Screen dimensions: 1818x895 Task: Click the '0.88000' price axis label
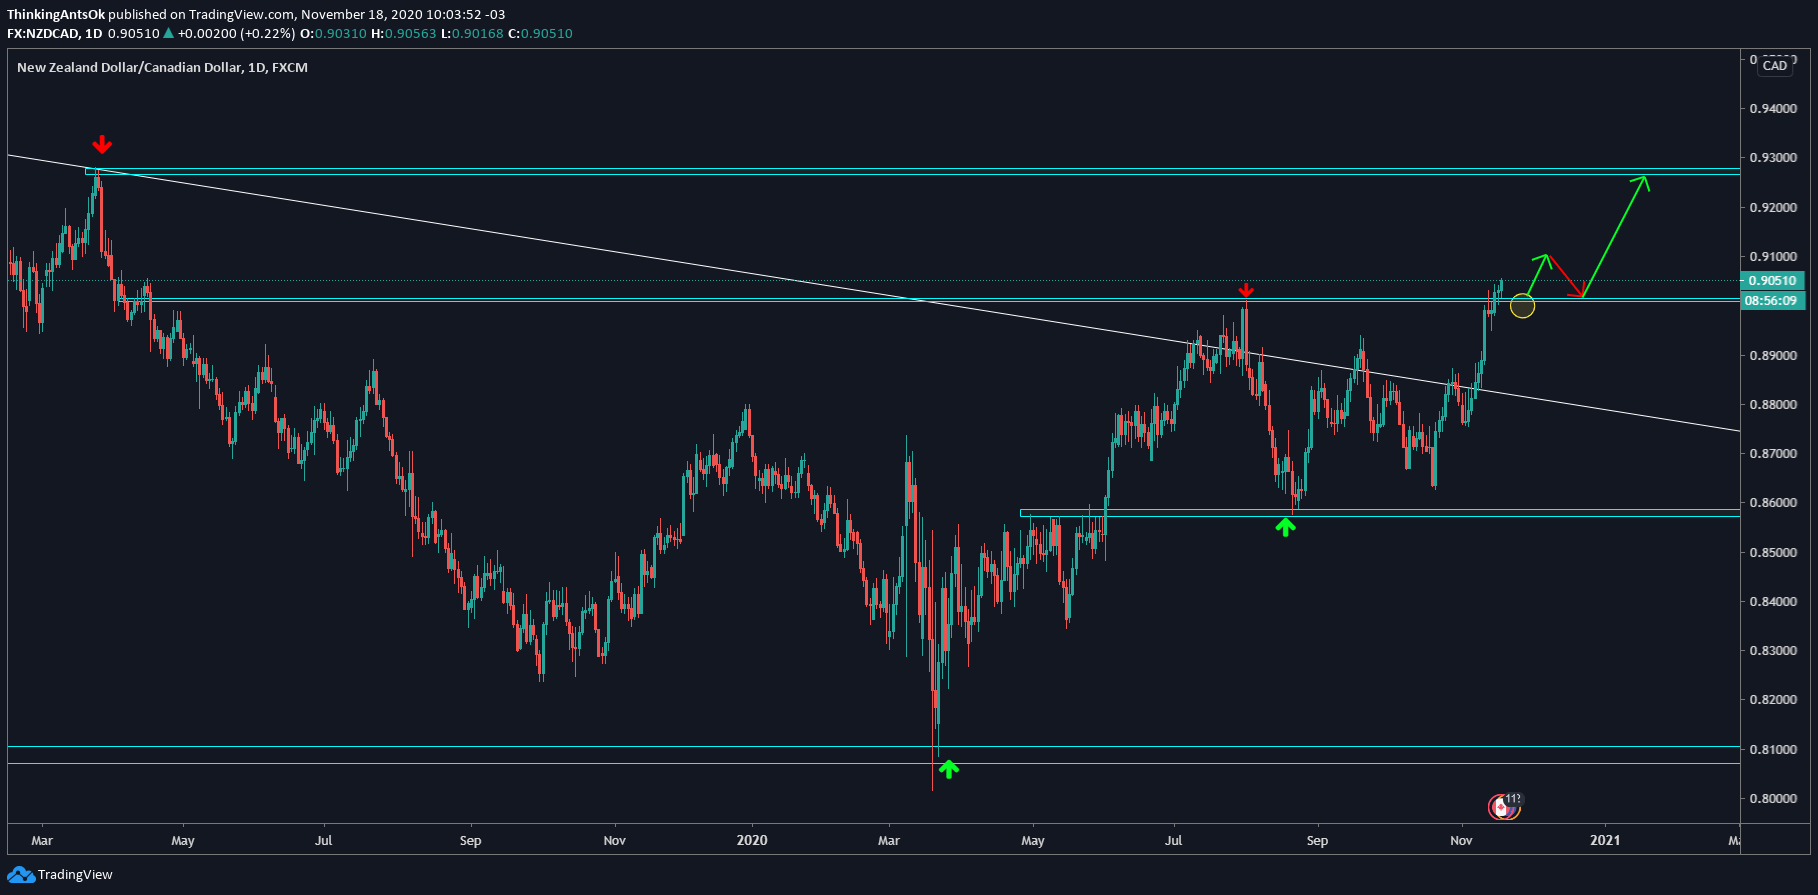1773,404
